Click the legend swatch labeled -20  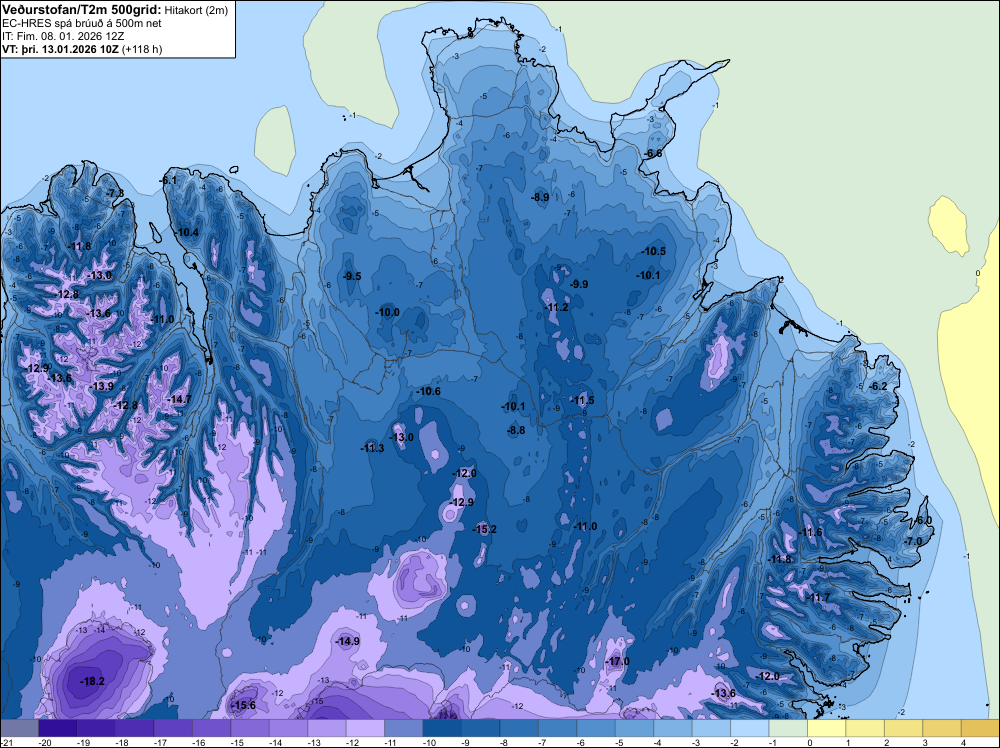[57, 728]
